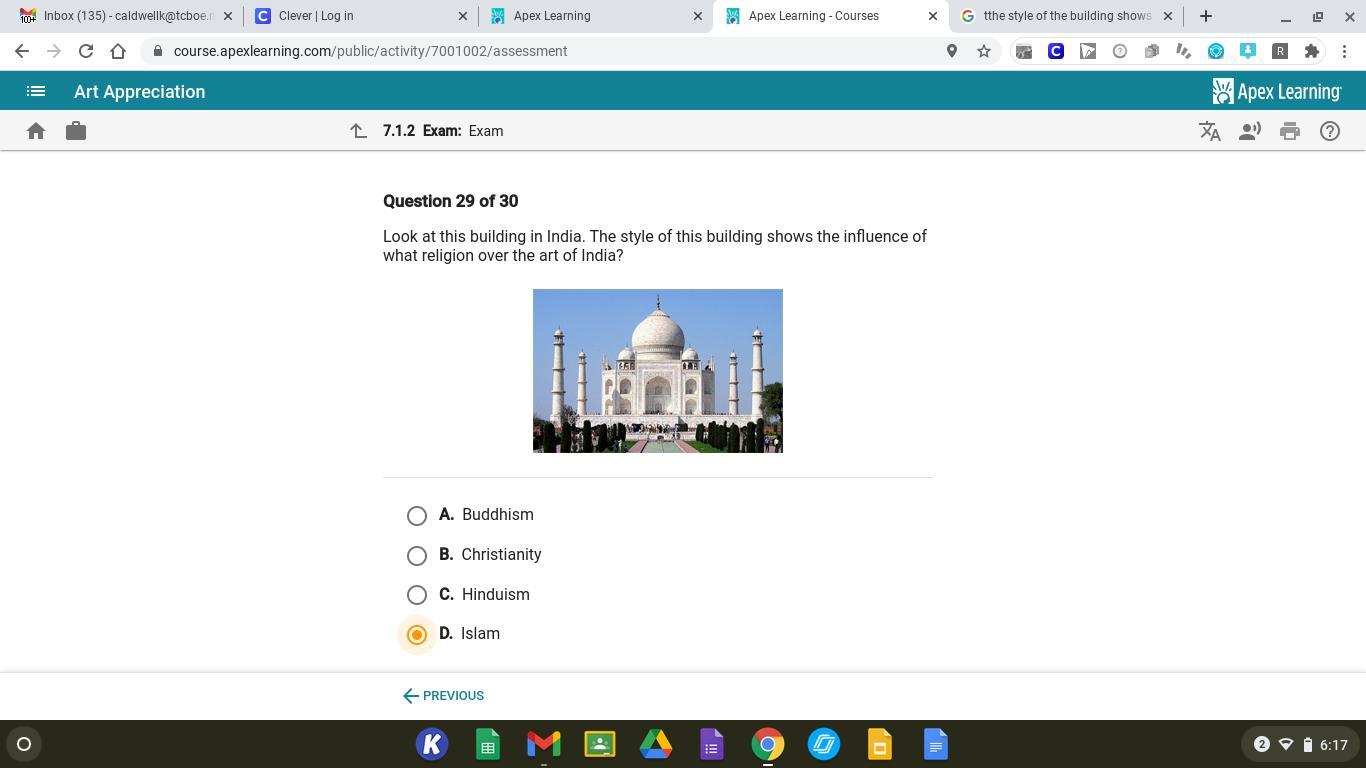Open the briefcase tools icon
This screenshot has height=768, width=1366.
76,131
